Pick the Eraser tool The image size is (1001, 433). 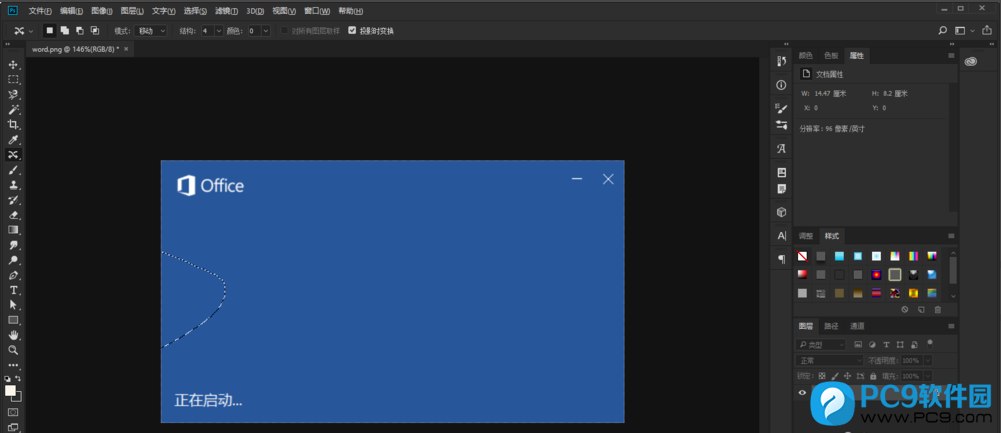point(13,215)
